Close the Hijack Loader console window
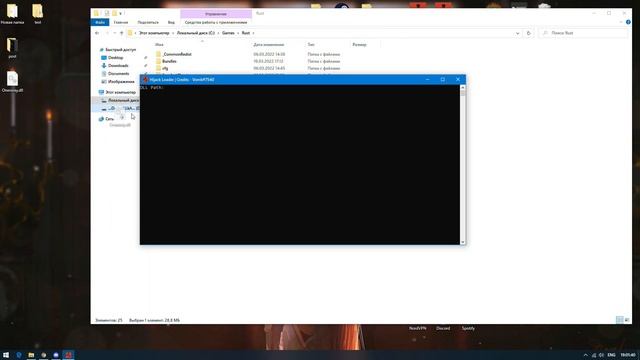The height and width of the screenshot is (360, 640). click(458, 80)
